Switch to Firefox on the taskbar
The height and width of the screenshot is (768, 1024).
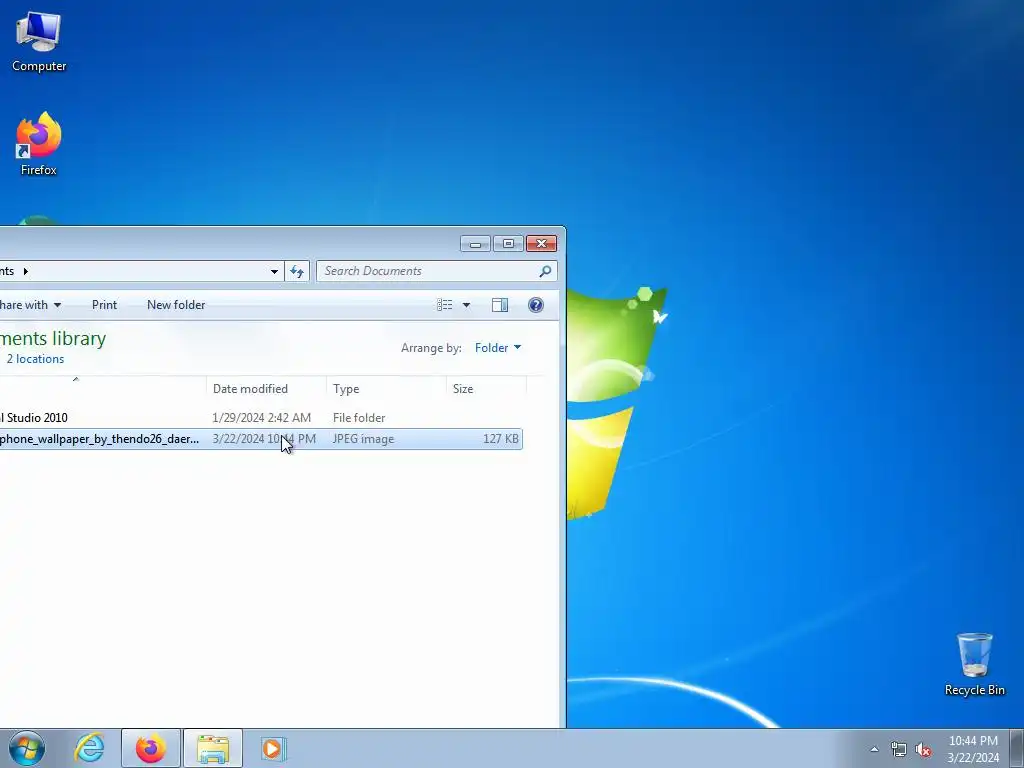point(151,748)
